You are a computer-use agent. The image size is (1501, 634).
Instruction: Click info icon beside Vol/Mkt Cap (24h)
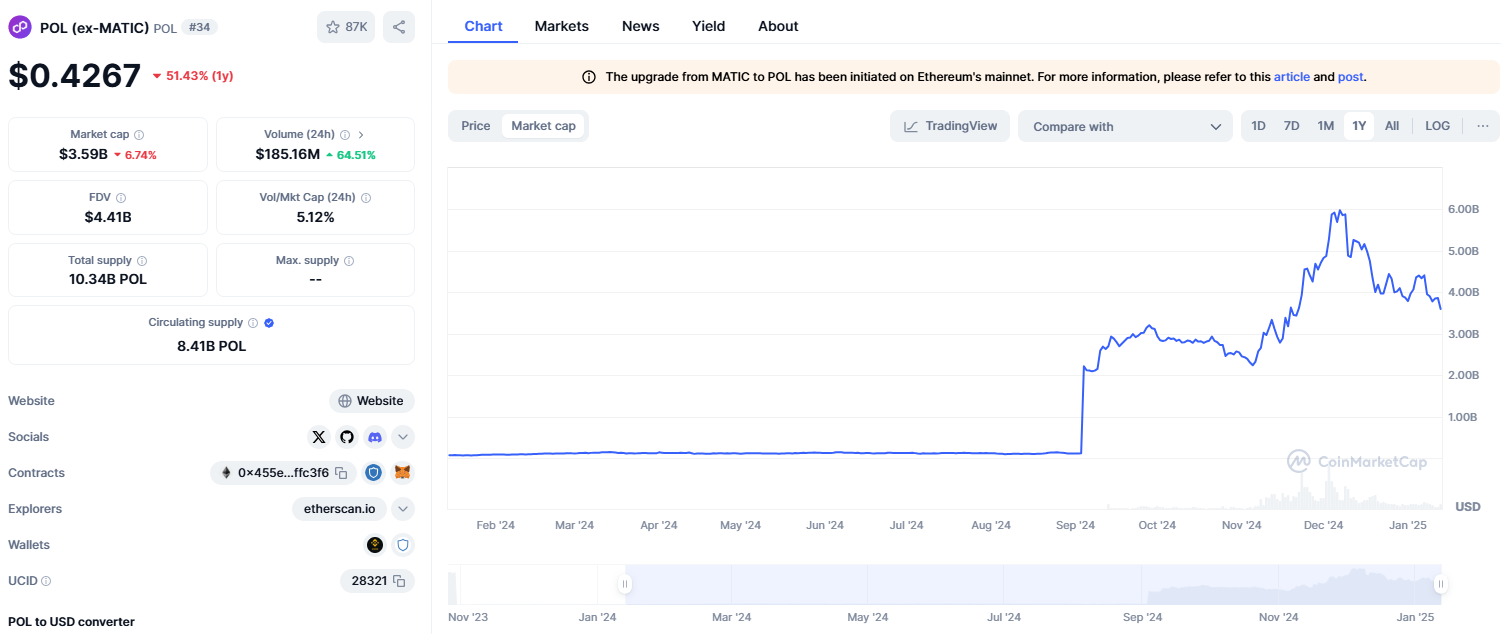pyautogui.click(x=365, y=198)
